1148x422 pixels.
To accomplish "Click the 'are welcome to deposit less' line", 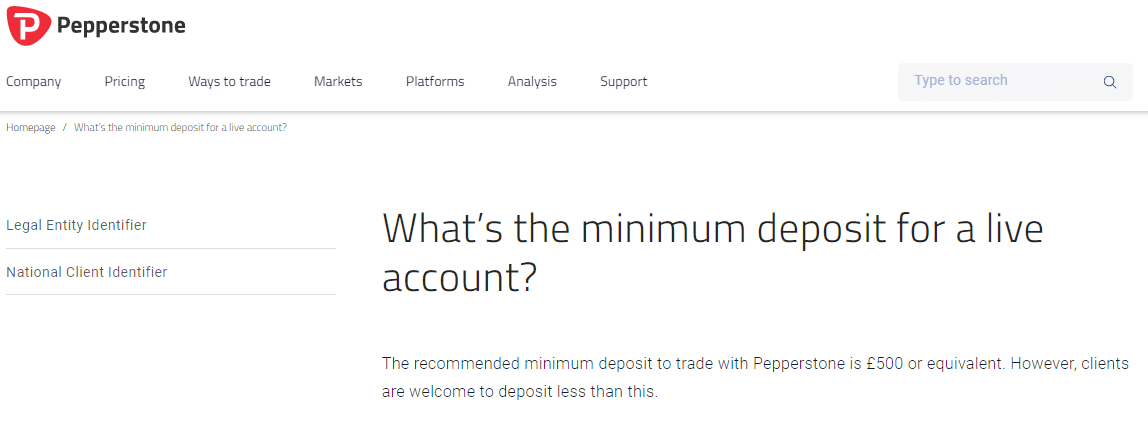I will [x=519, y=392].
